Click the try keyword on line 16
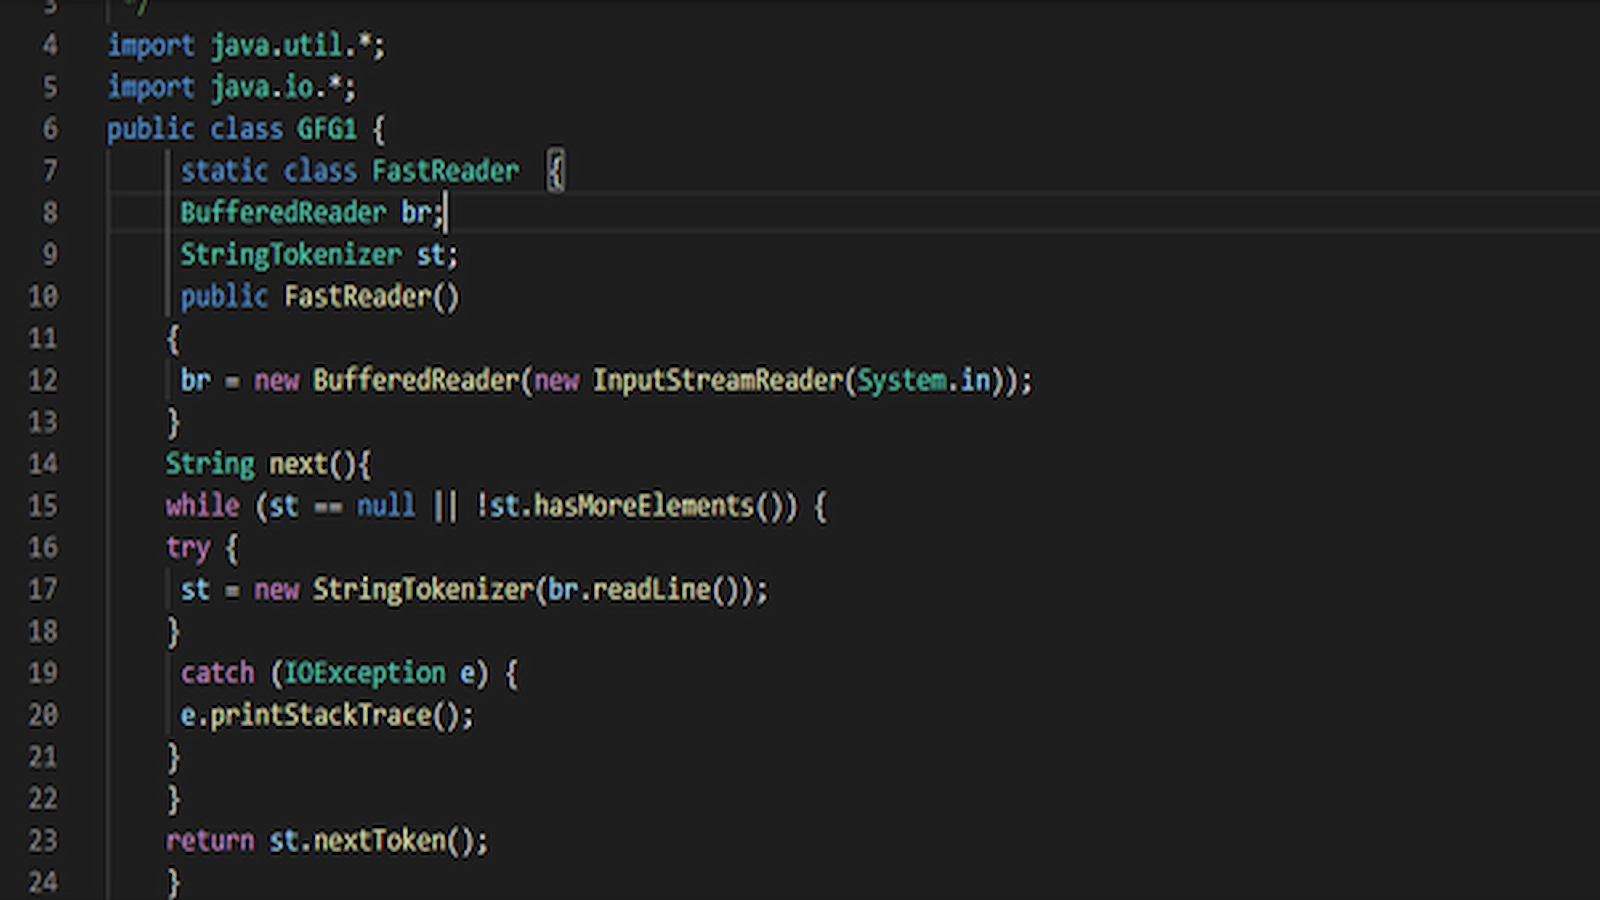 point(188,548)
